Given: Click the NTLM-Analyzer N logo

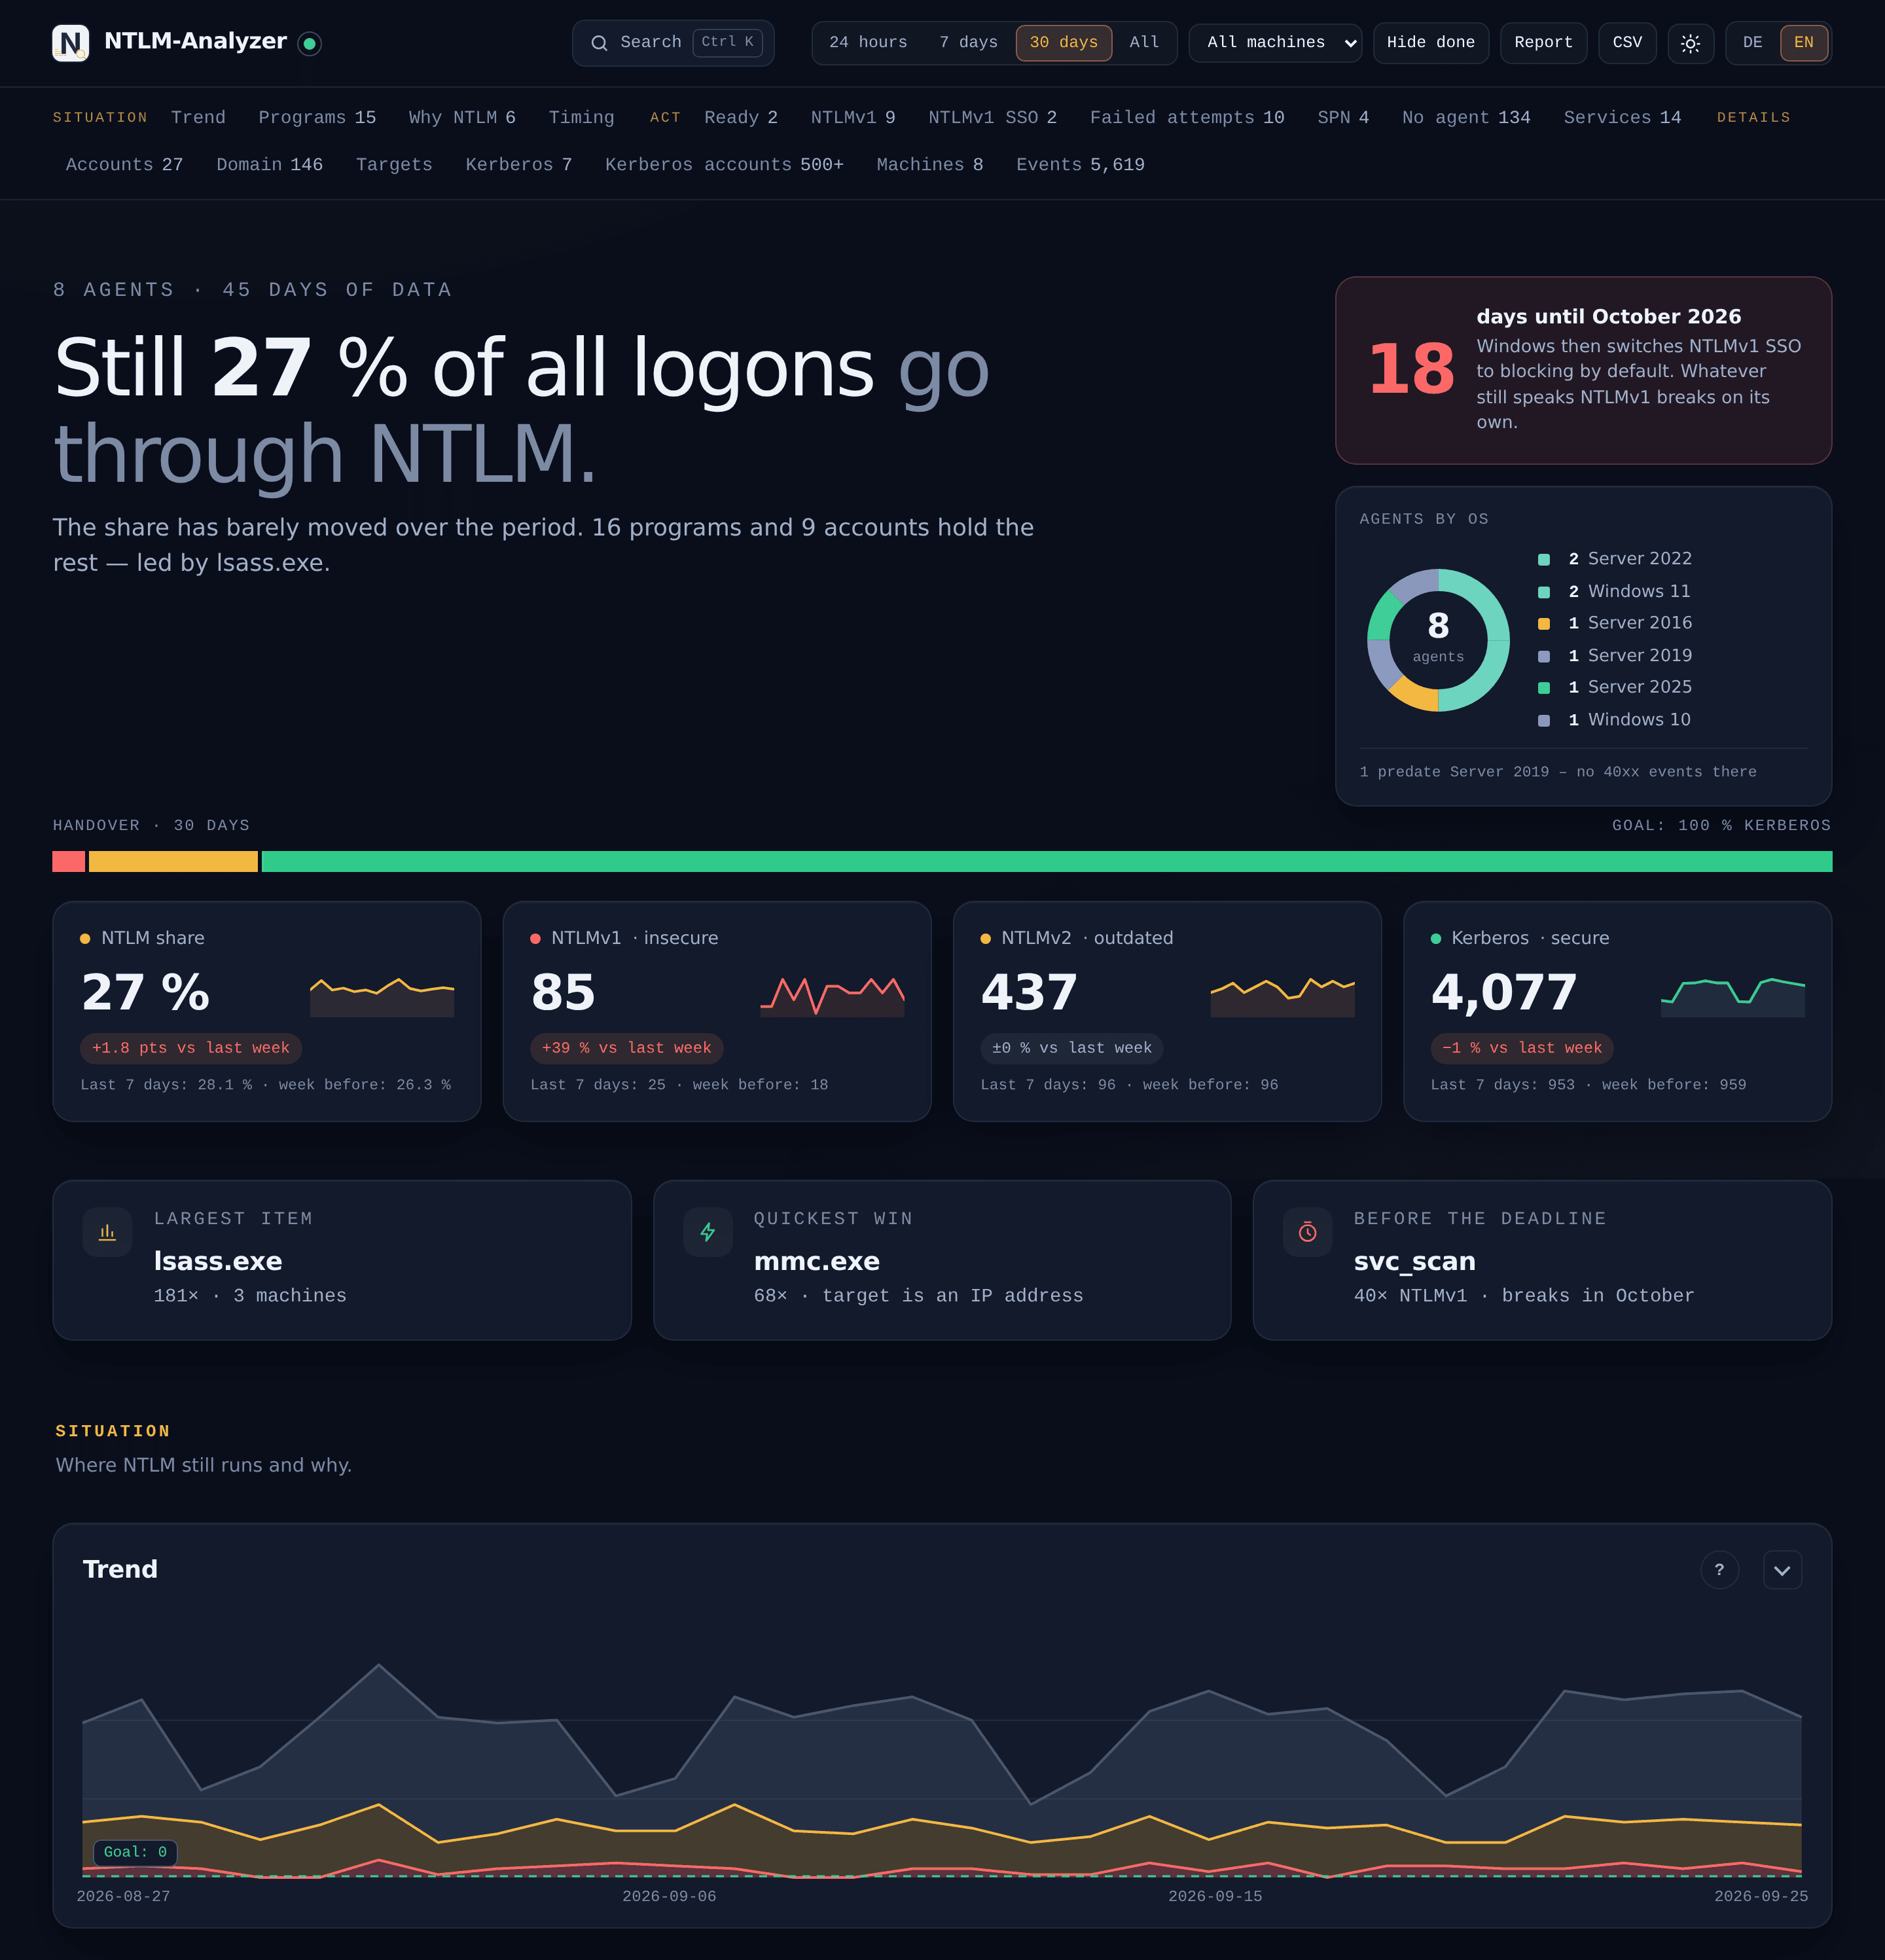Looking at the screenshot, I should tap(70, 43).
